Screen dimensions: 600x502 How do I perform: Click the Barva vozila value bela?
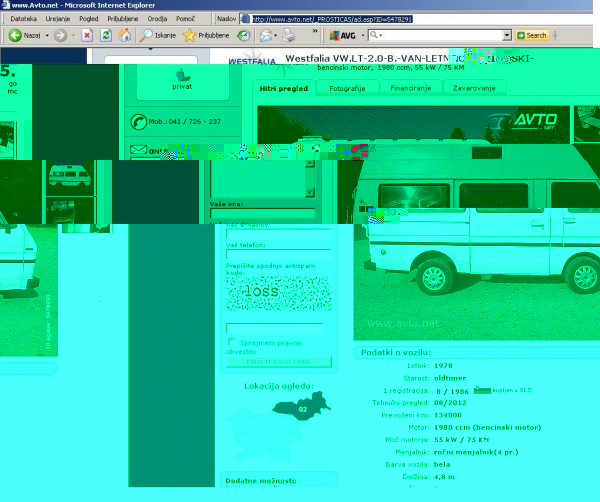pos(442,465)
